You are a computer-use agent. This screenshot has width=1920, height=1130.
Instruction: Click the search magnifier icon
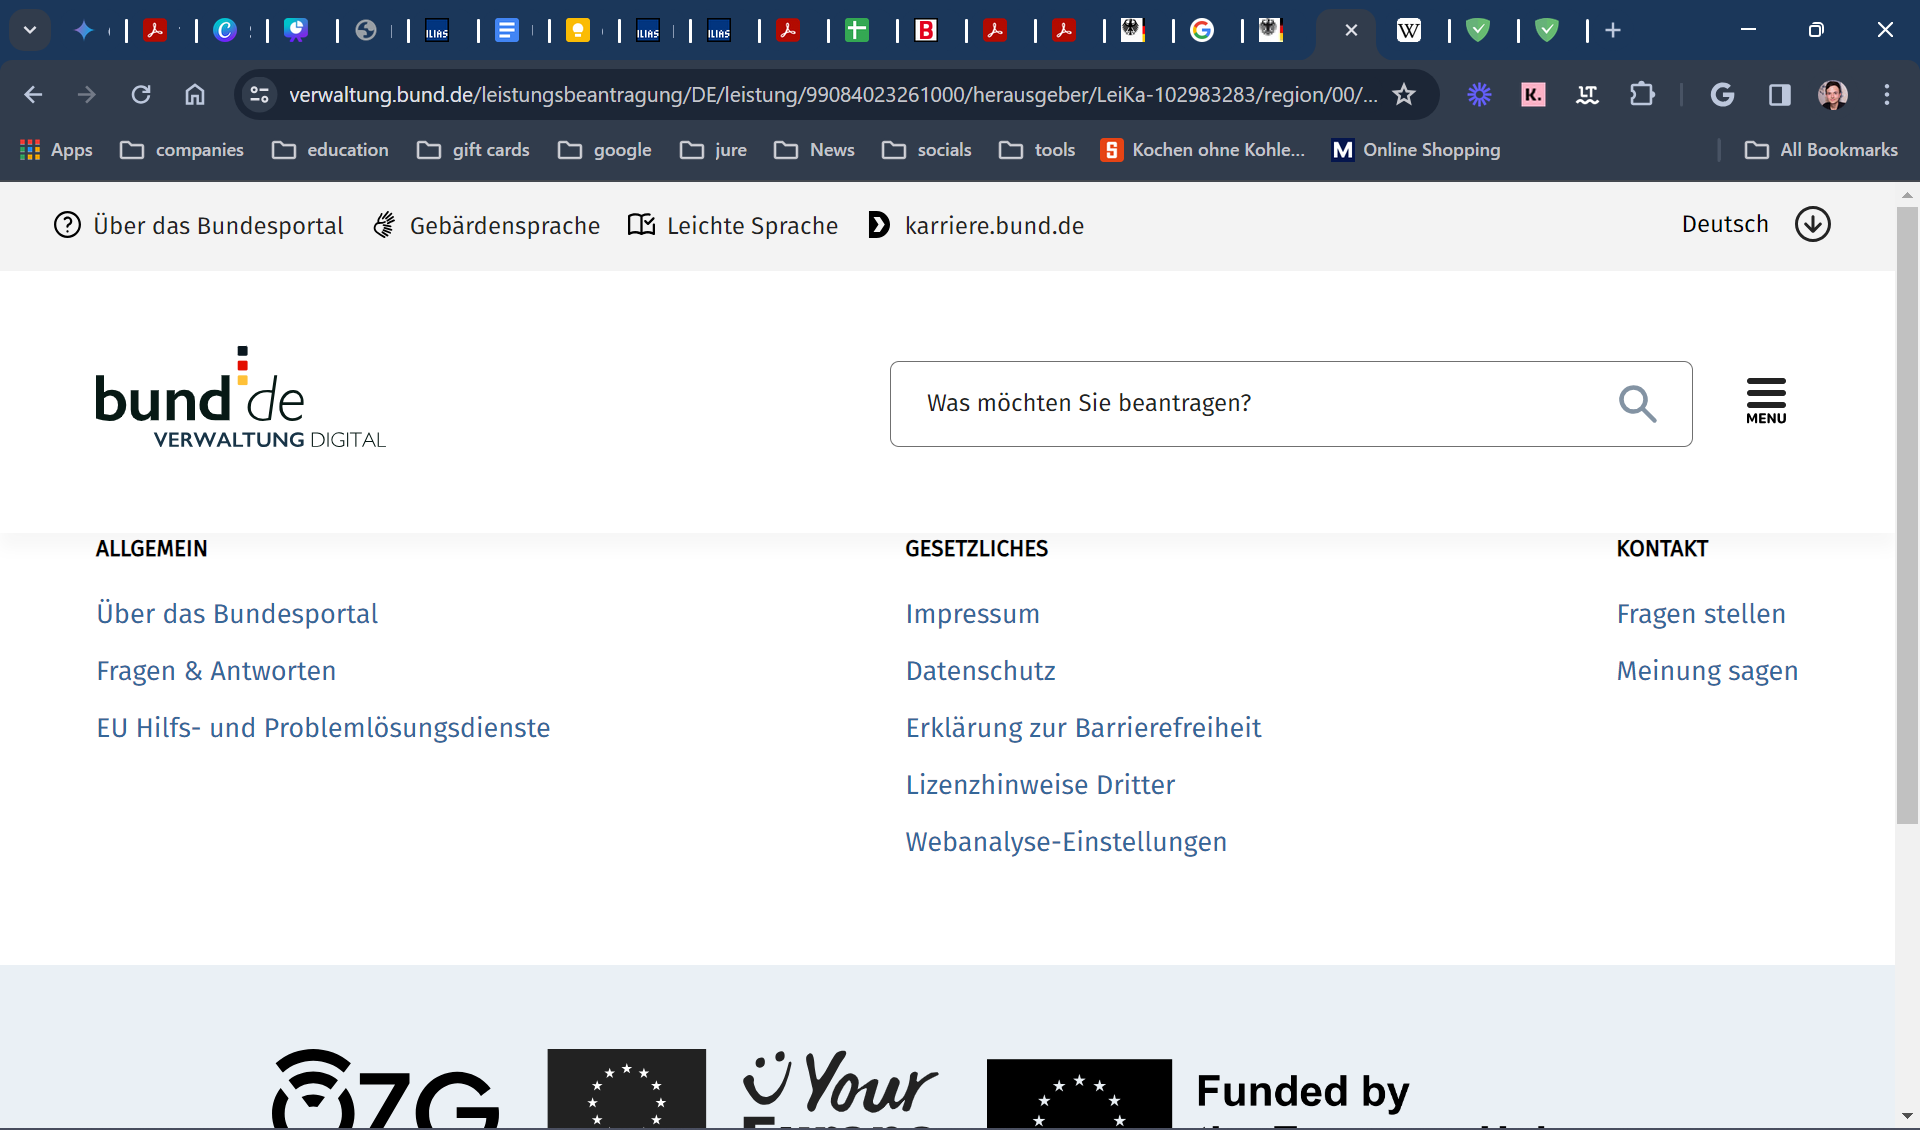click(1637, 404)
